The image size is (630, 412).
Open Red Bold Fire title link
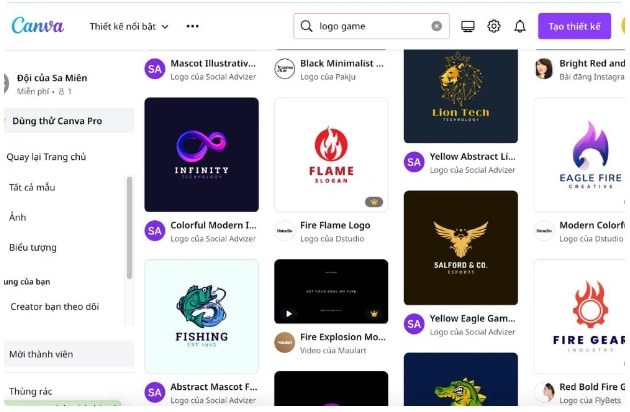[x=592, y=387]
